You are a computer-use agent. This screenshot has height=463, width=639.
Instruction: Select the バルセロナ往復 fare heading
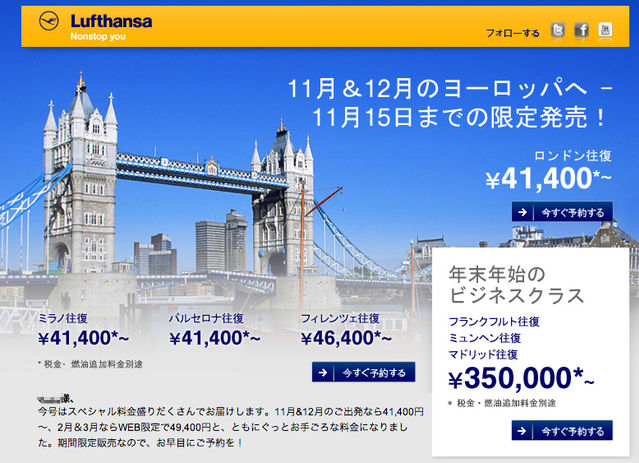click(x=206, y=318)
